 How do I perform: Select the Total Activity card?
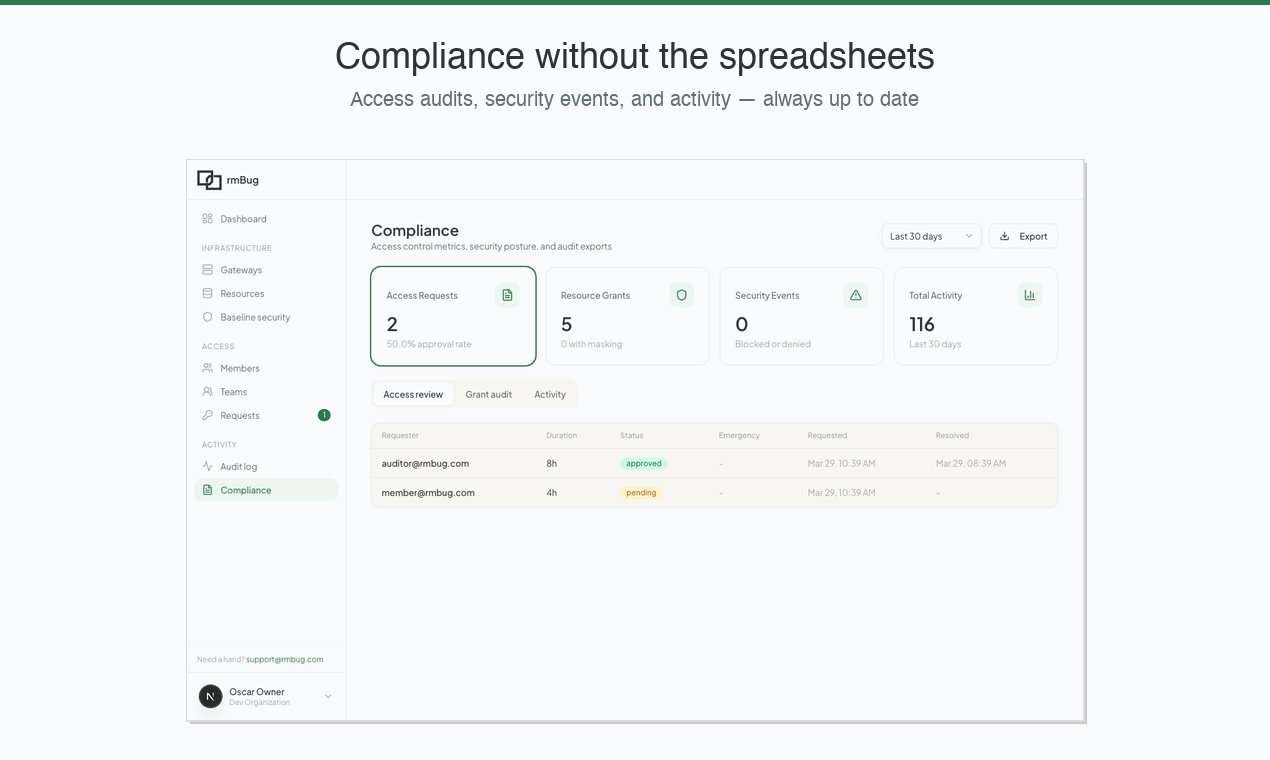pos(975,316)
